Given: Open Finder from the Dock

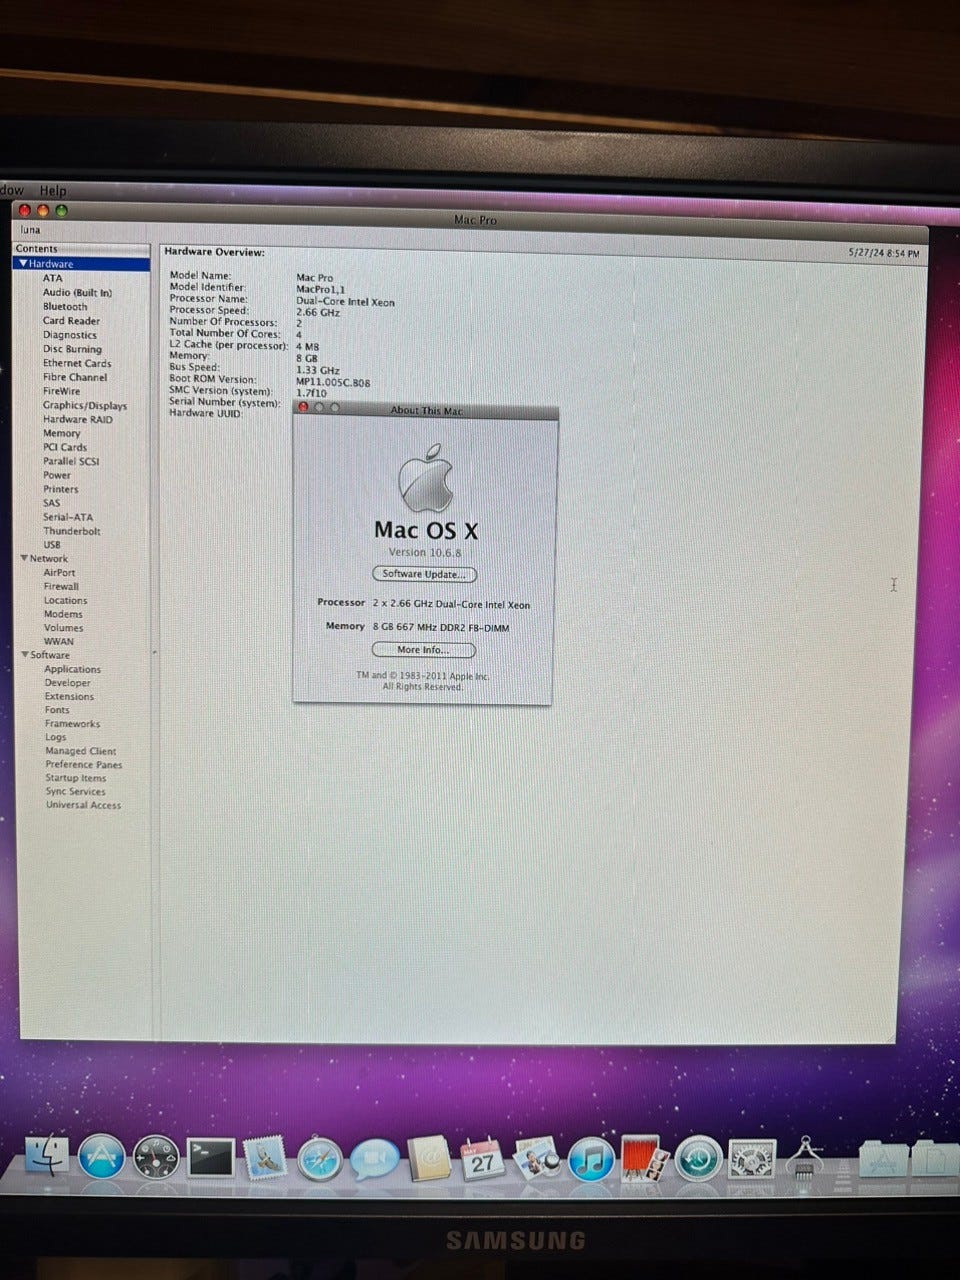Looking at the screenshot, I should [47, 1156].
